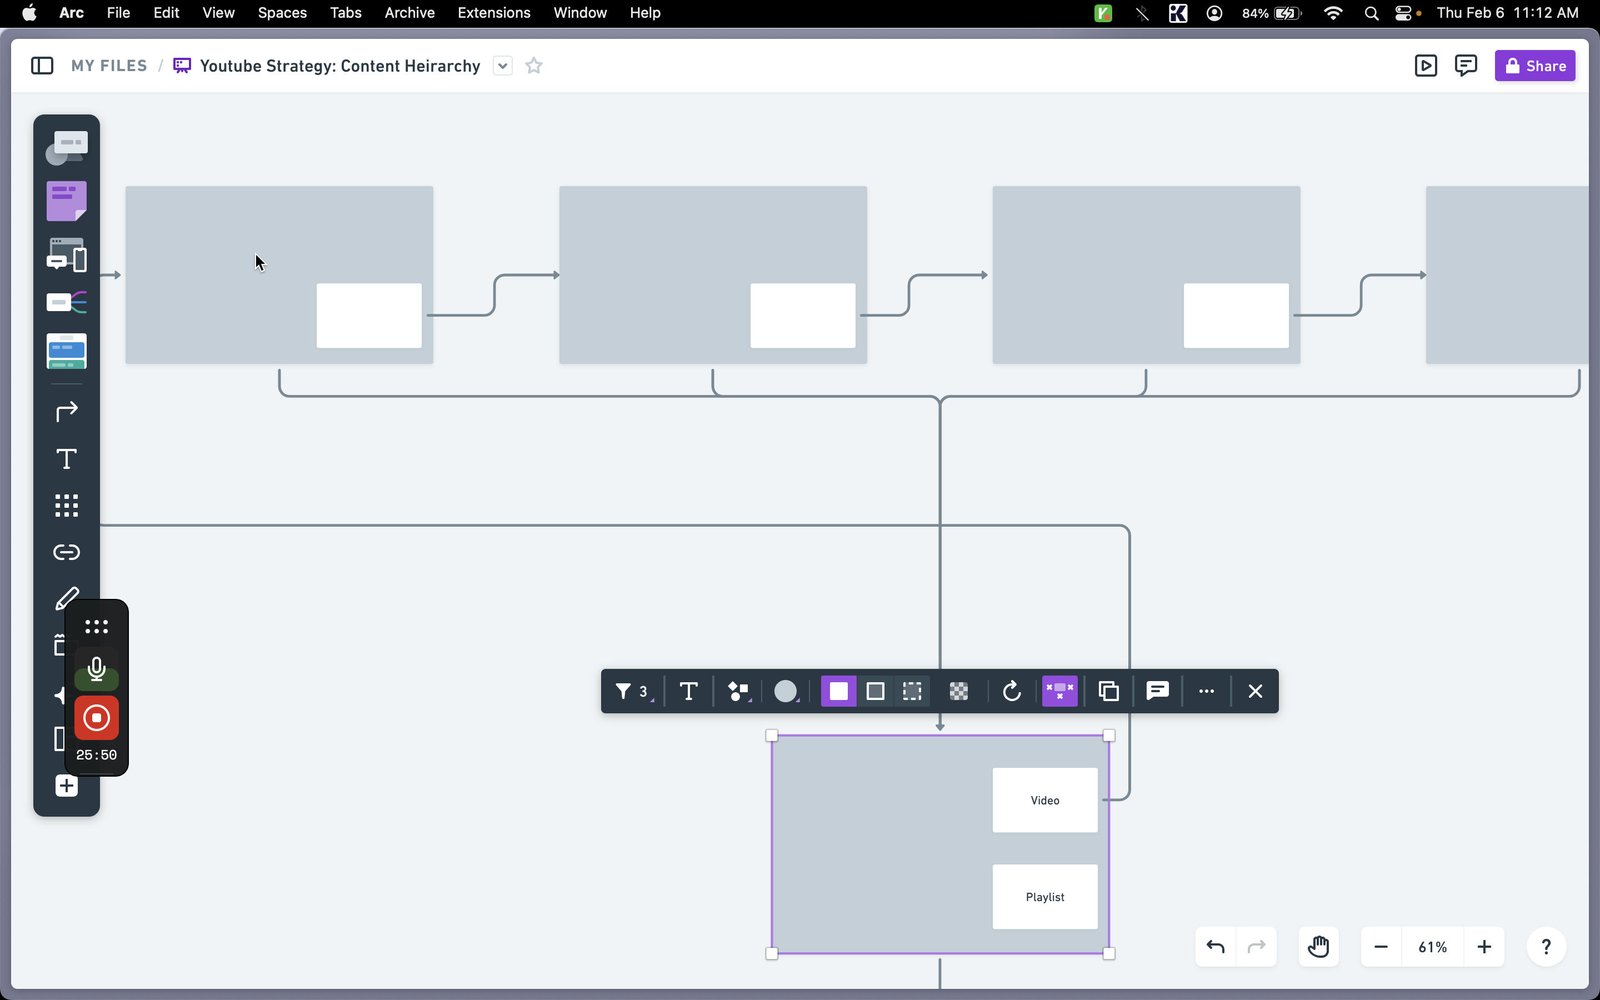This screenshot has width=1600, height=1000.
Task: Click the undo arrow button
Action: click(1216, 947)
